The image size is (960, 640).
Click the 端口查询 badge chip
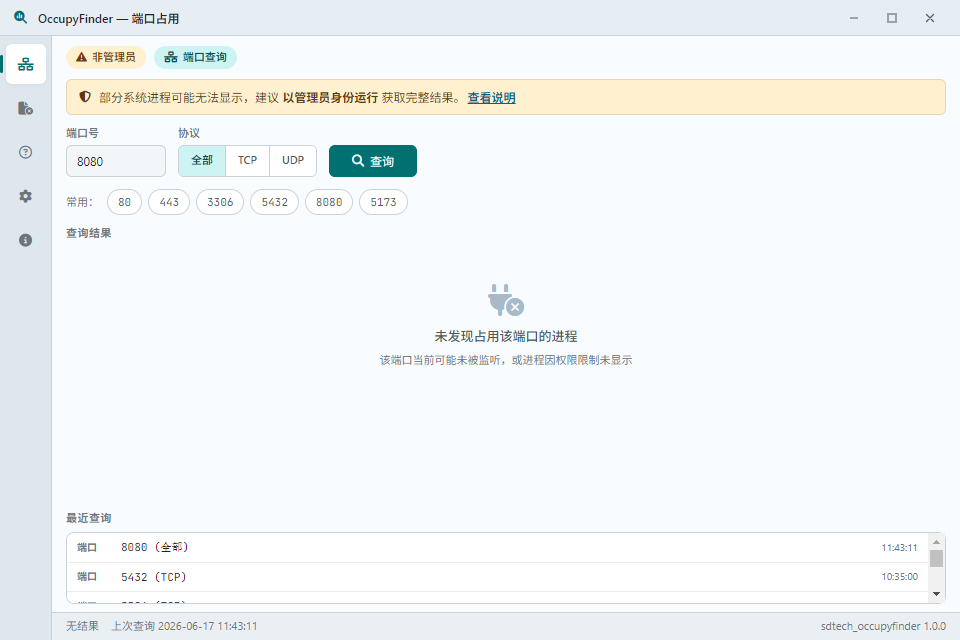point(195,57)
